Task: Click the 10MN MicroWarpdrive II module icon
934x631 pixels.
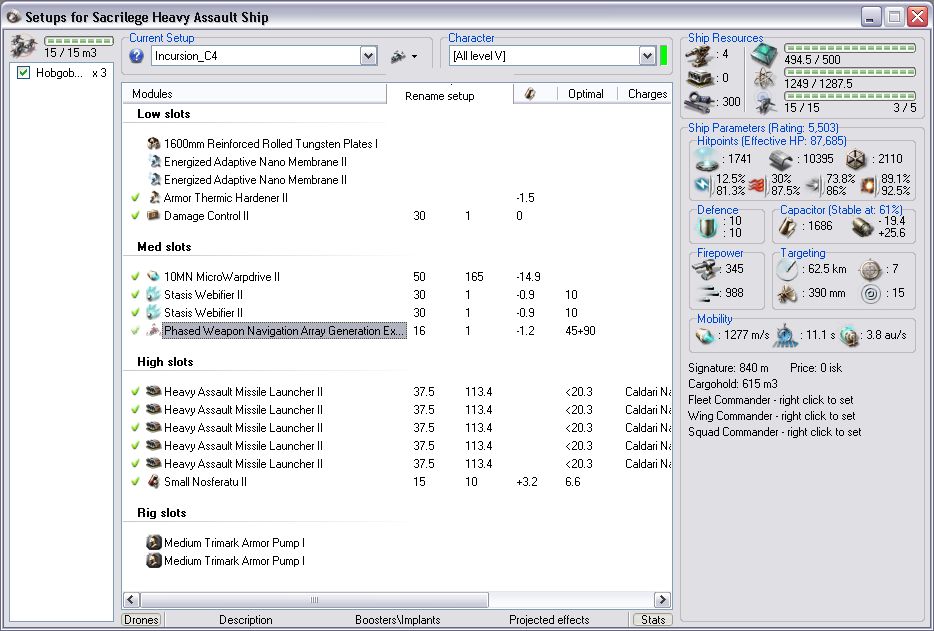Action: (154, 277)
